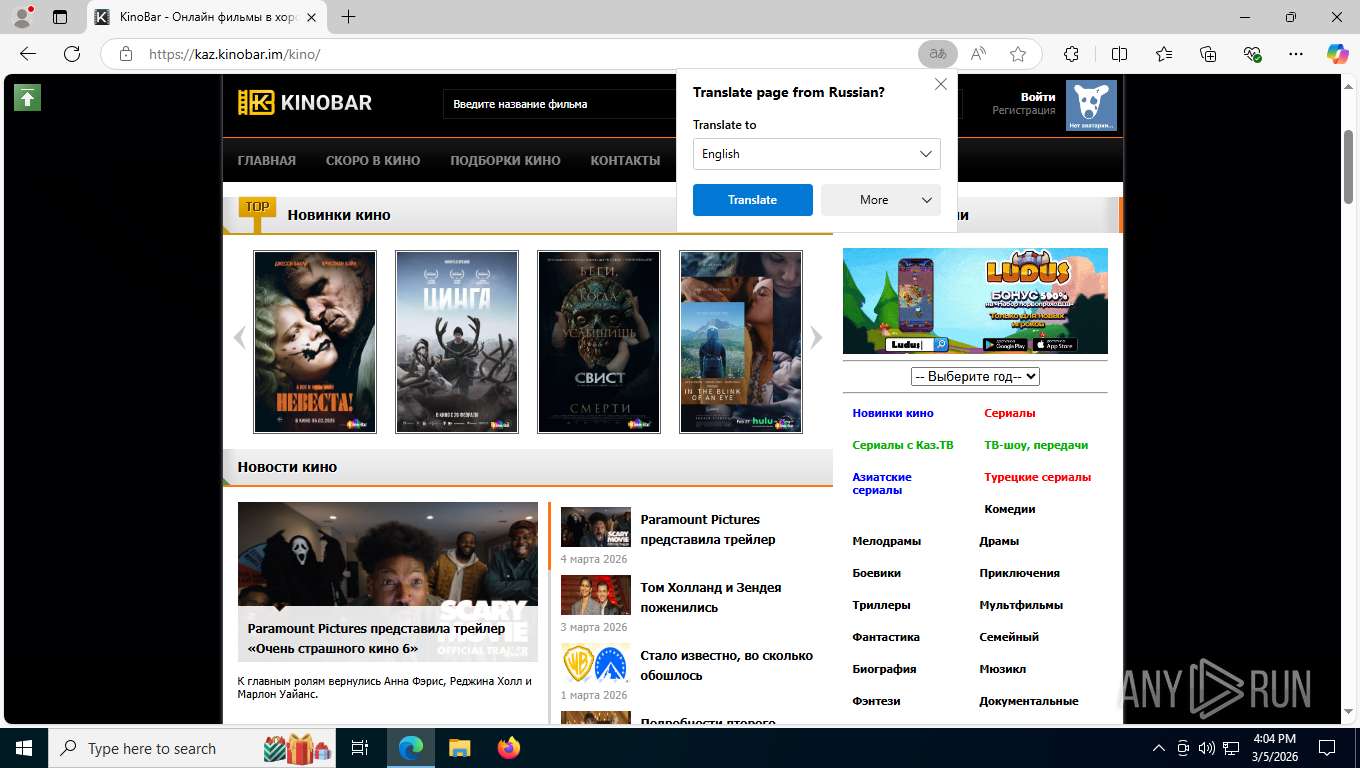Show hidden system tray icons
The width and height of the screenshot is (1360, 768).
[1159, 748]
